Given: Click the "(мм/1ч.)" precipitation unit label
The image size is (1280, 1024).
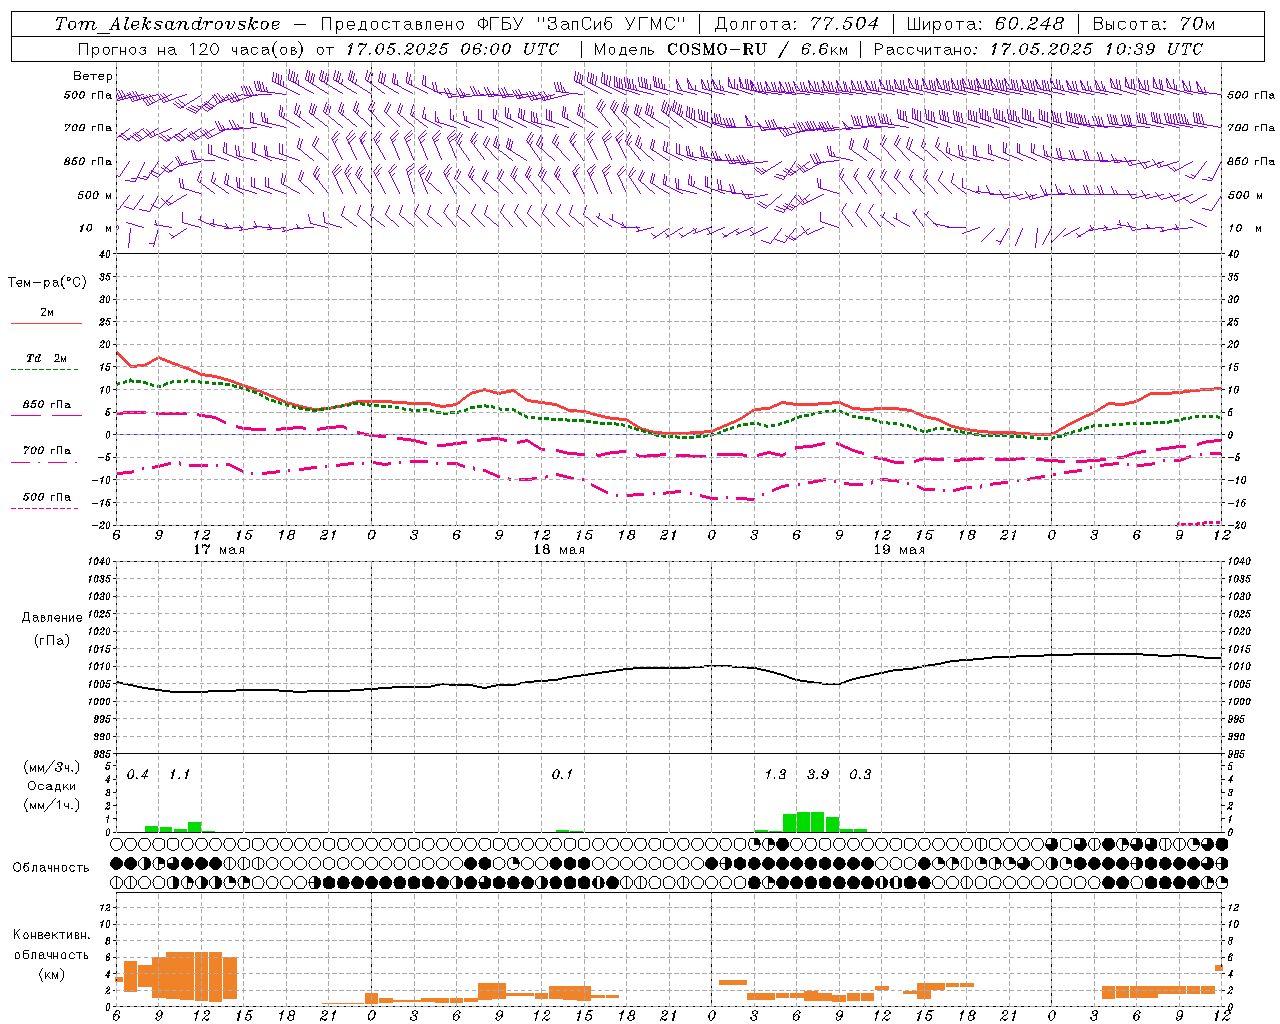Looking at the screenshot, I should [51, 804].
